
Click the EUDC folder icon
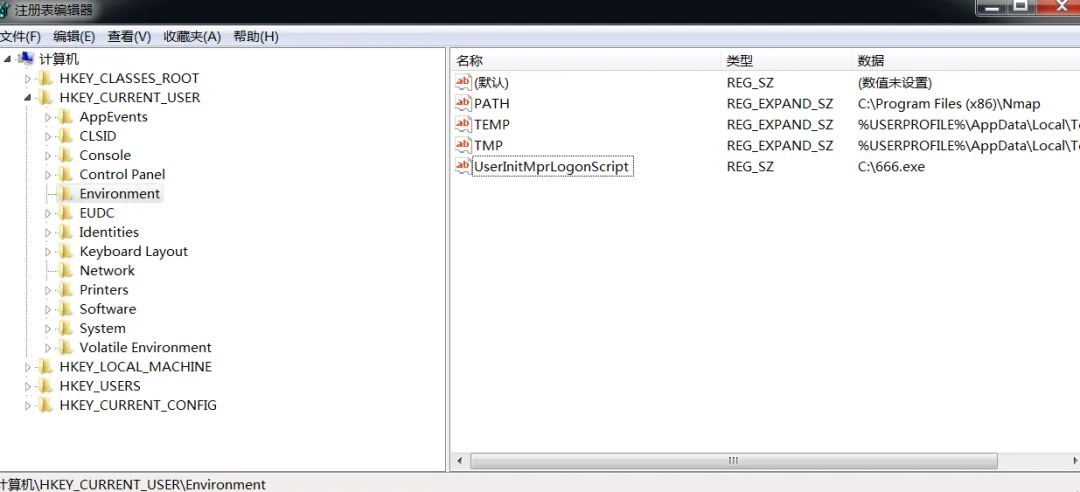(x=65, y=213)
